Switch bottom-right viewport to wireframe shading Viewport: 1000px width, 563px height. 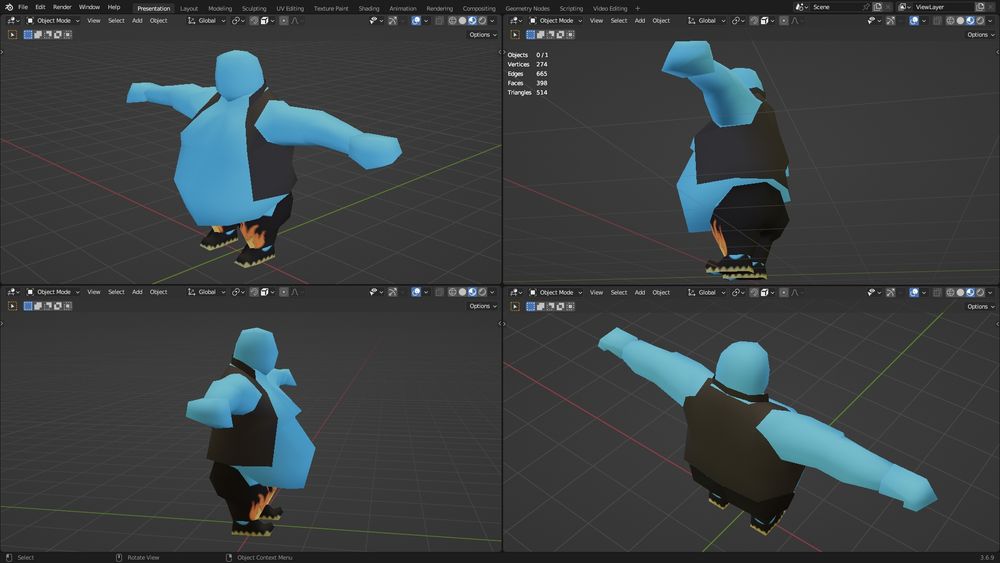(950, 292)
